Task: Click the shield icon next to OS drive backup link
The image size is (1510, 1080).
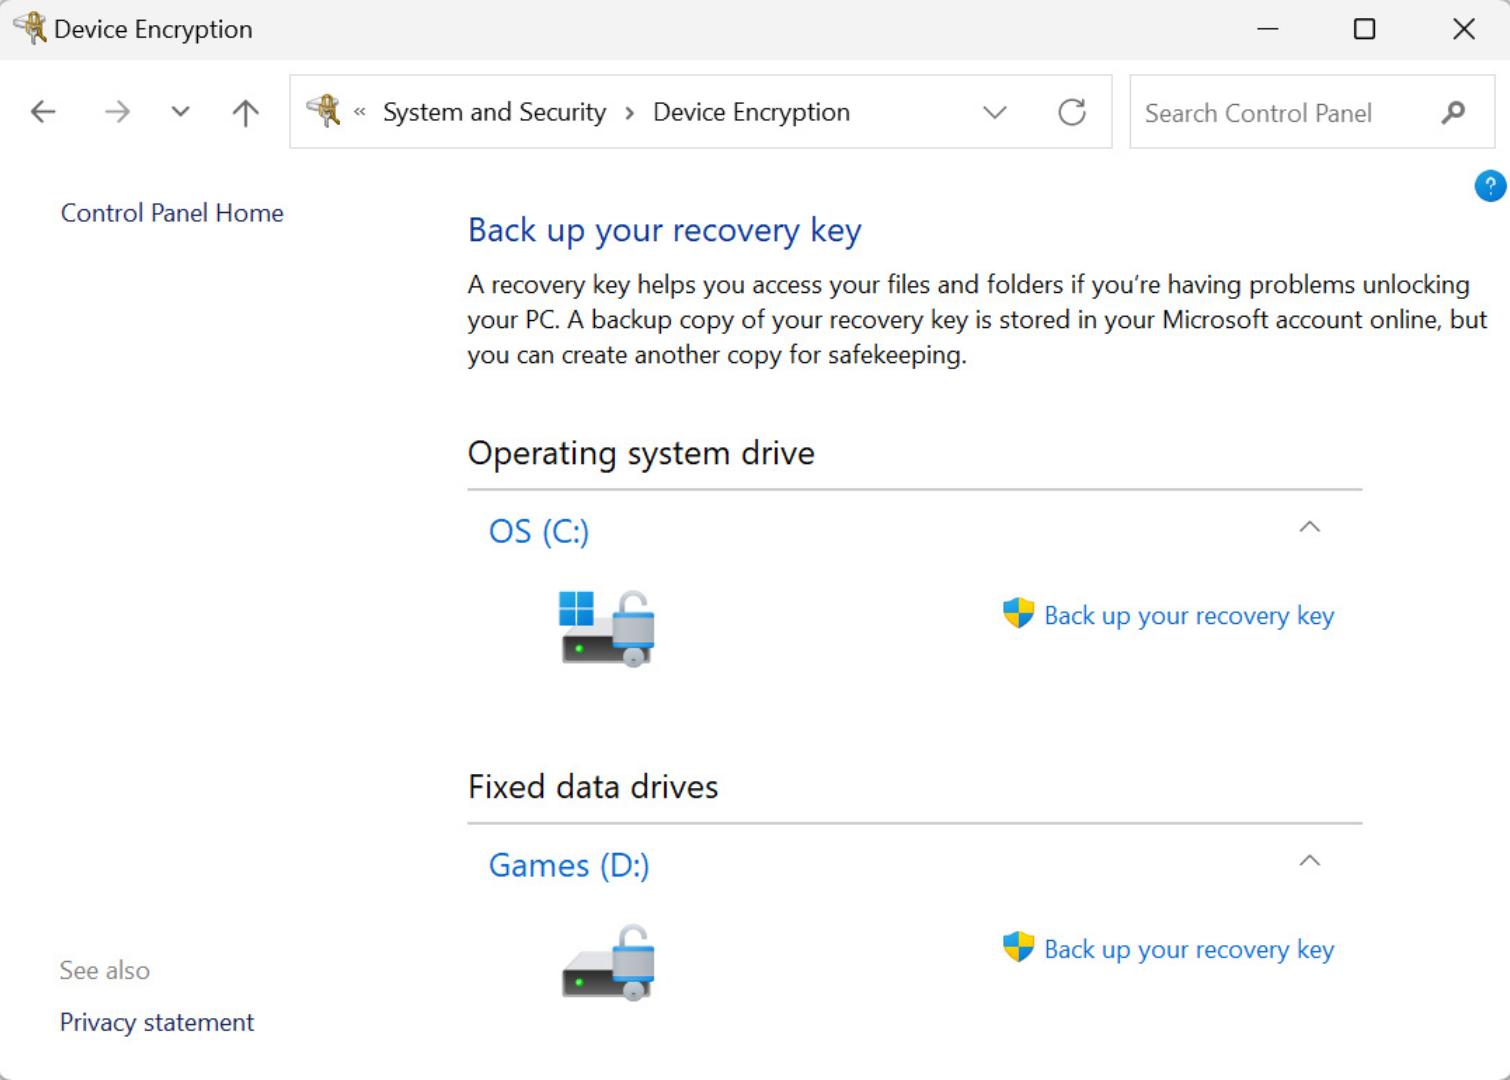Action: click(1017, 613)
